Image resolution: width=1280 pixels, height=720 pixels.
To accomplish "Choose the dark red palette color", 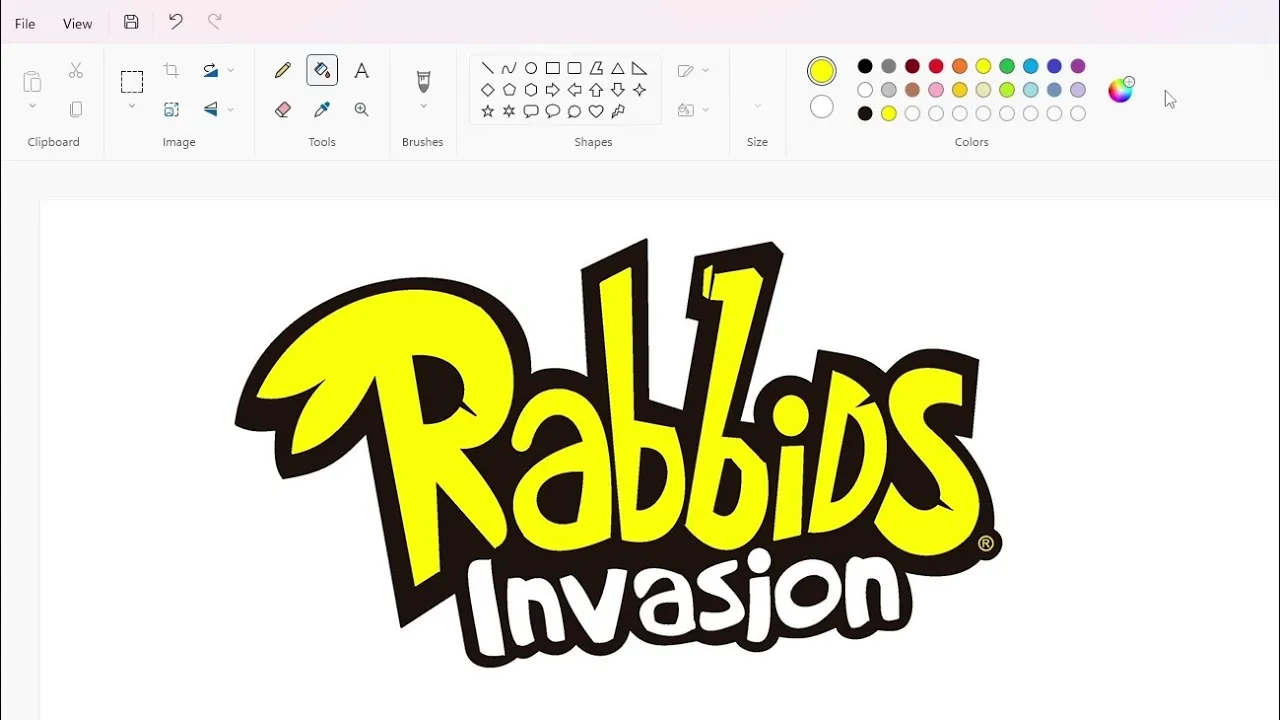I will pos(912,66).
